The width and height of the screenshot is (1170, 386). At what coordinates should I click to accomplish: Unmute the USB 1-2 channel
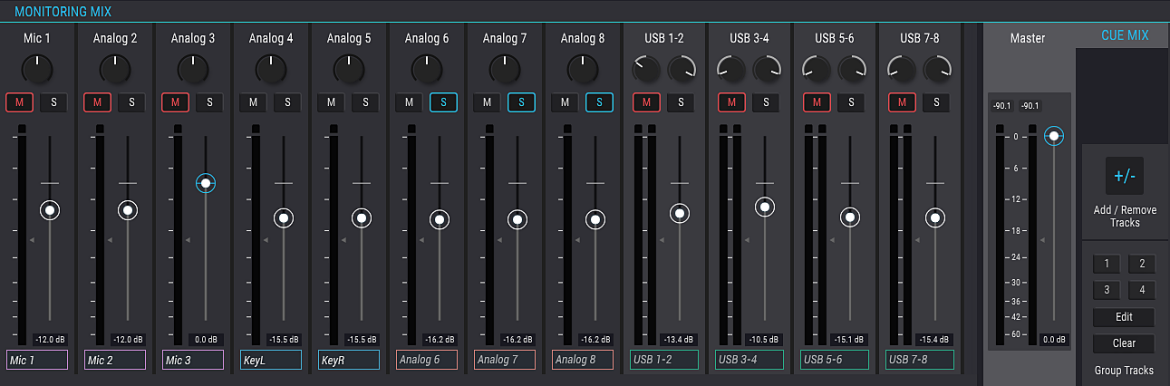pos(646,102)
